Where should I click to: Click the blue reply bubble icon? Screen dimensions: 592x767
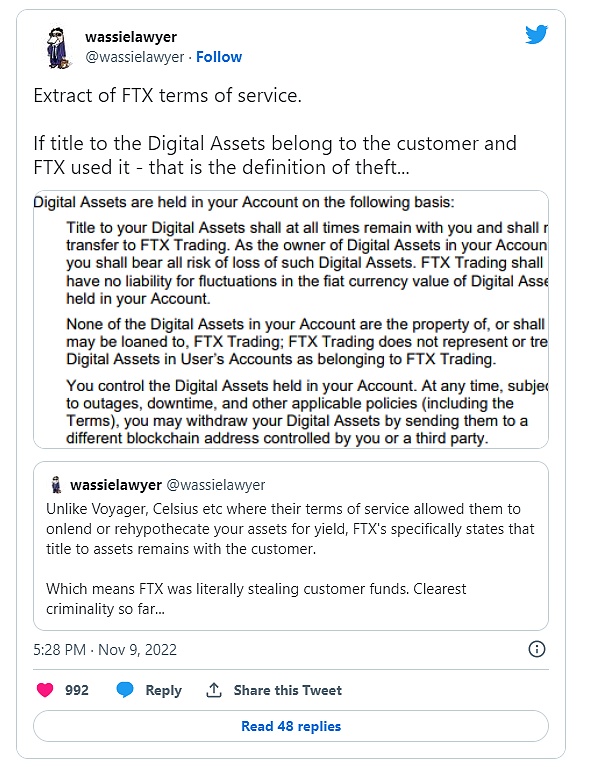pos(125,690)
